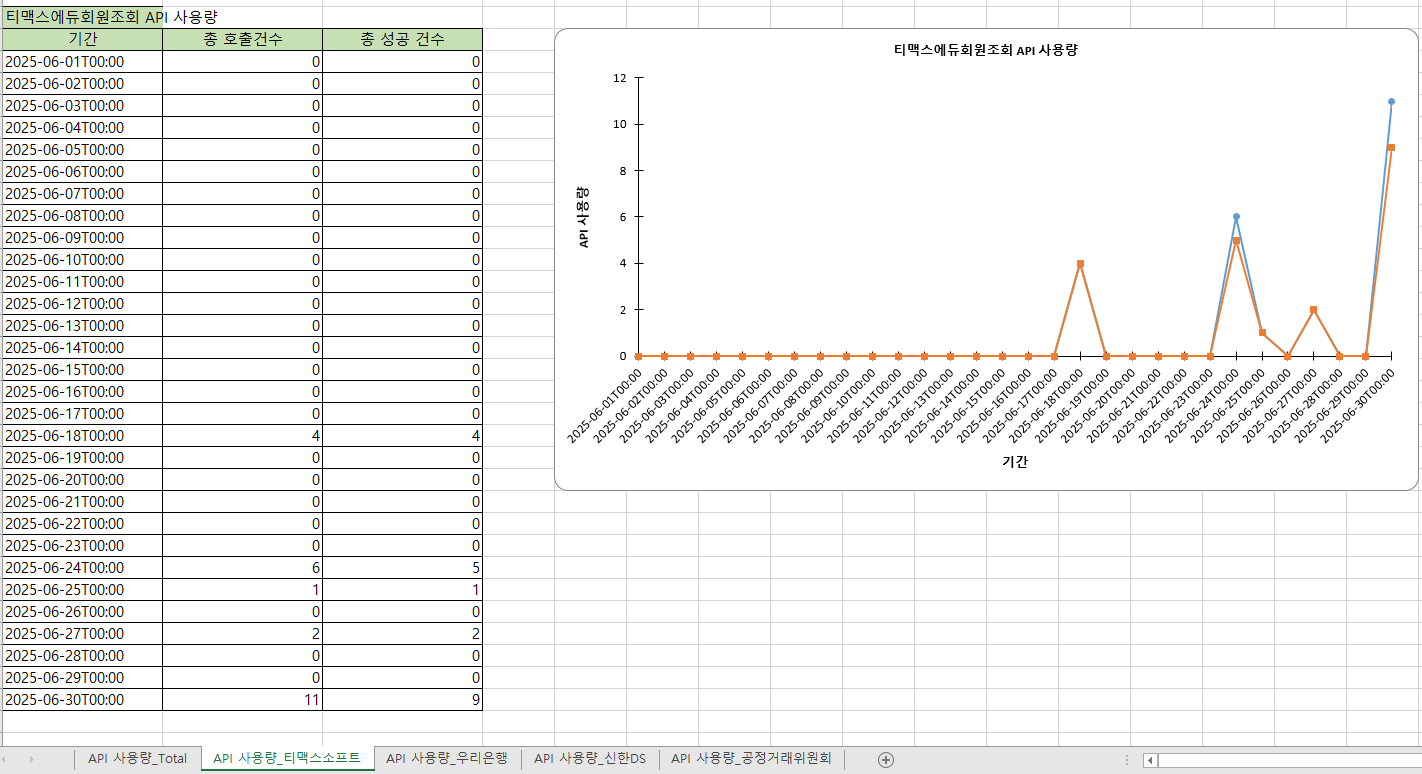This screenshot has height=774, width=1422.
Task: Select call count 2 on 06-27 row
Action: (x=242, y=633)
